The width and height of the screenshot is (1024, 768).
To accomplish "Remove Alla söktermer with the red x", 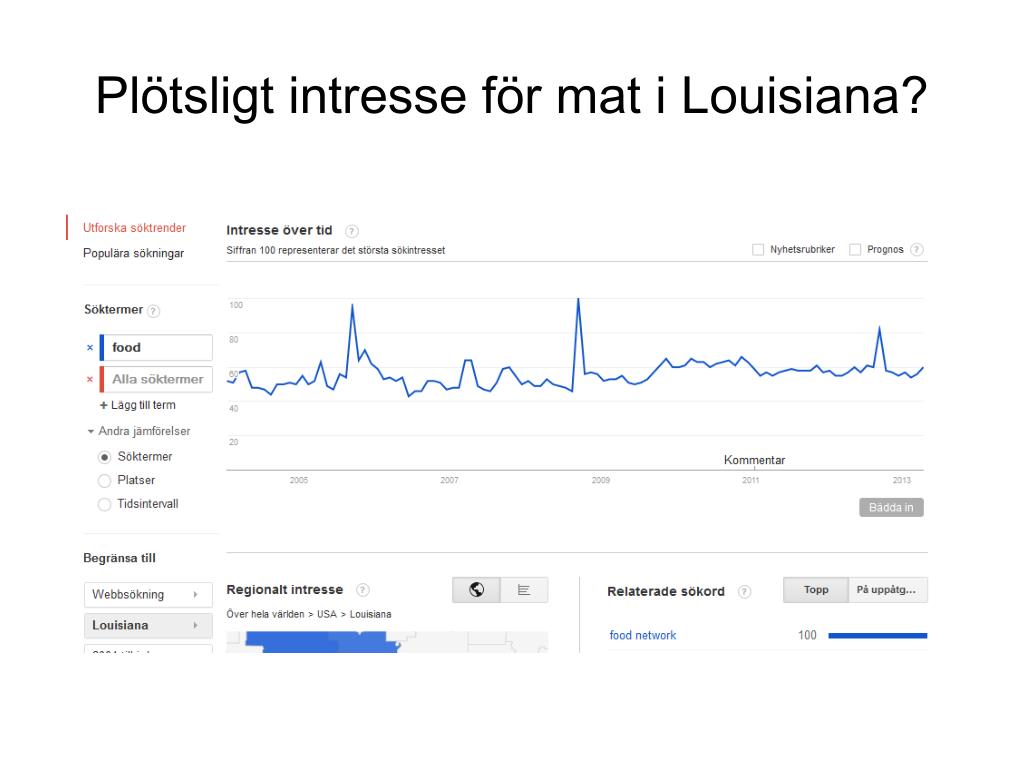I will pyautogui.click(x=90, y=379).
